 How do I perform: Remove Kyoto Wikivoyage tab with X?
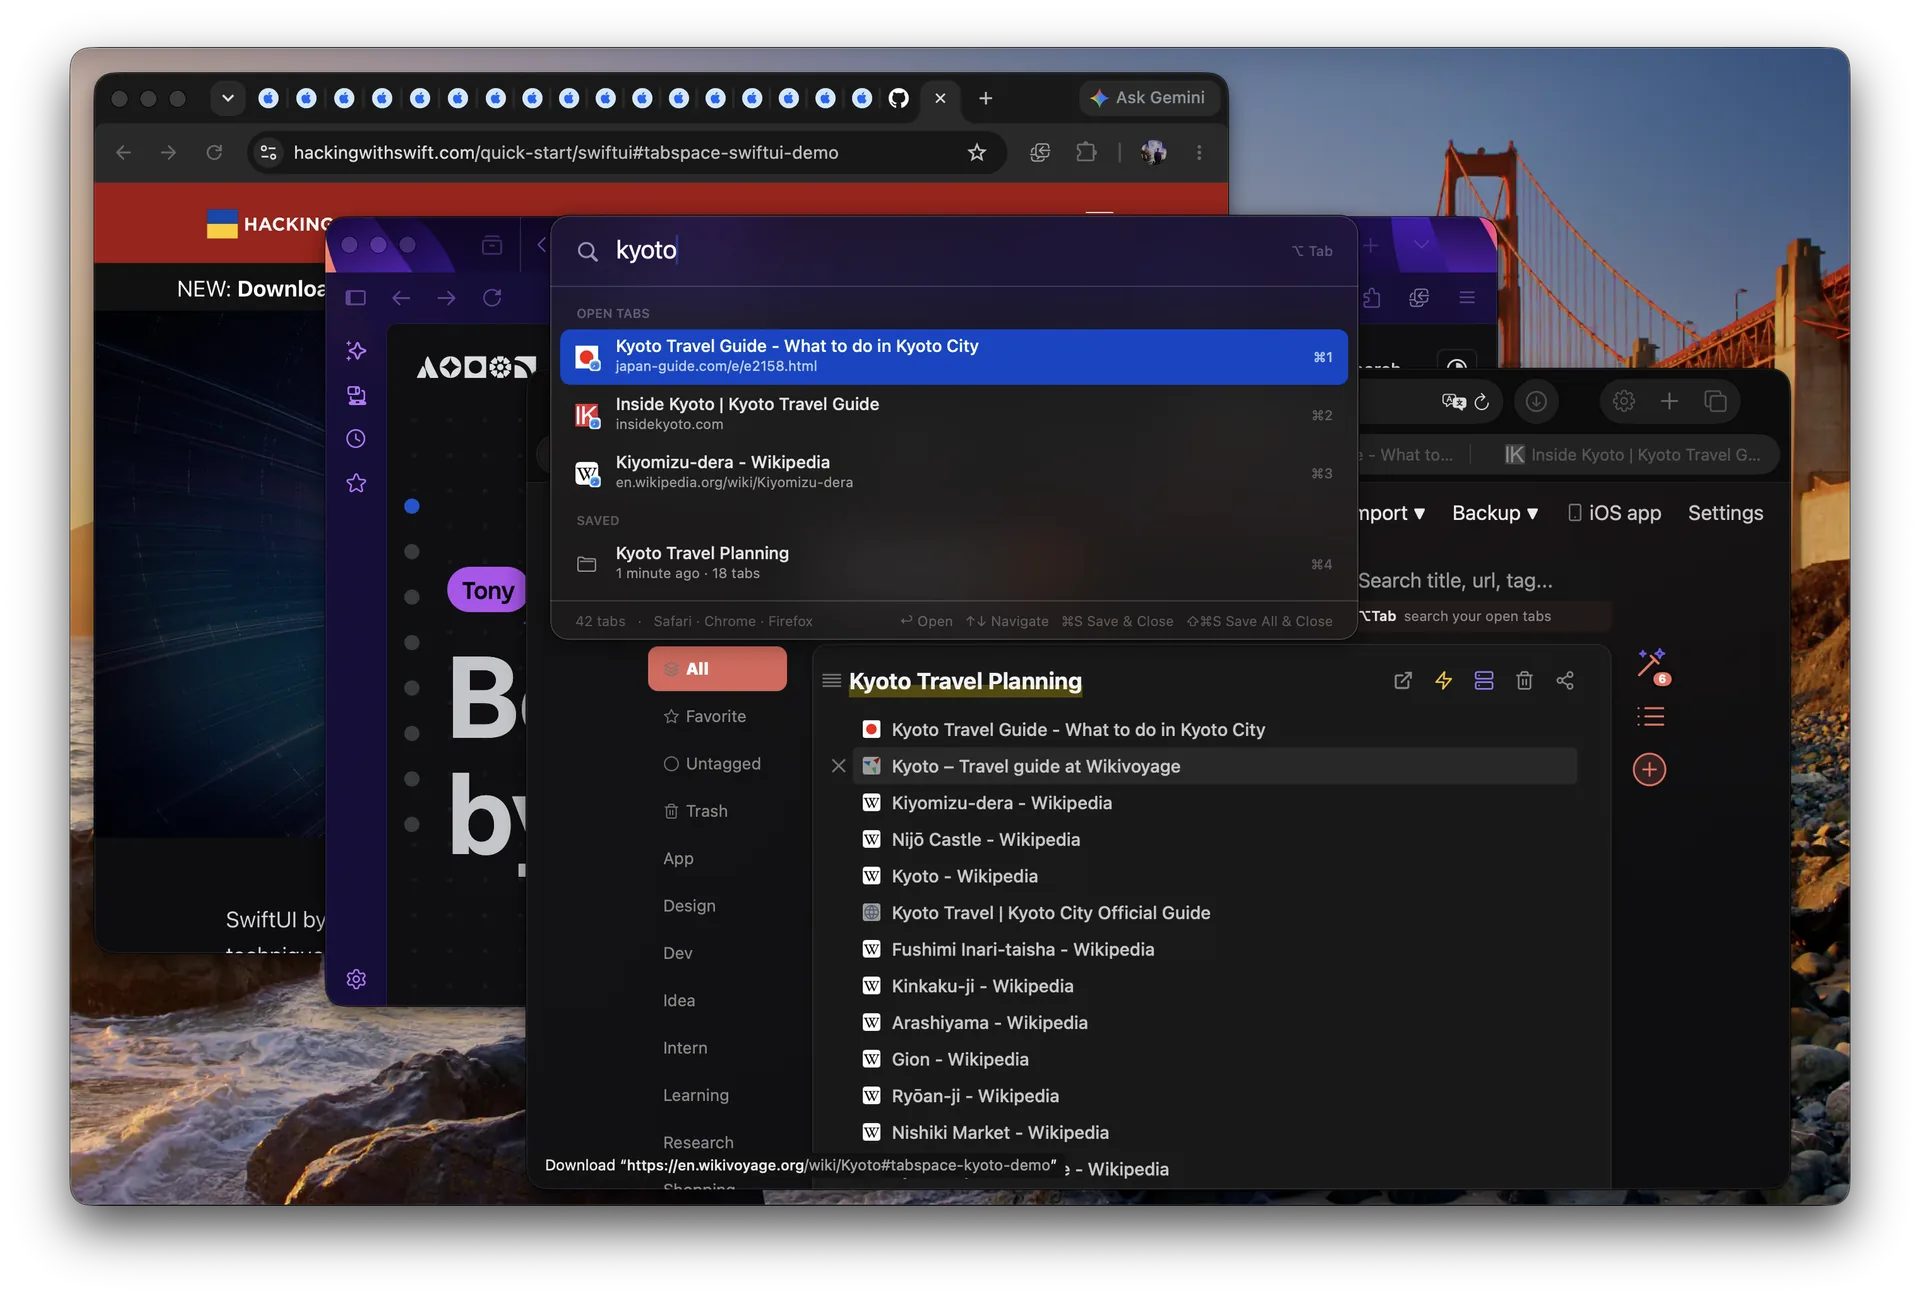pos(839,766)
